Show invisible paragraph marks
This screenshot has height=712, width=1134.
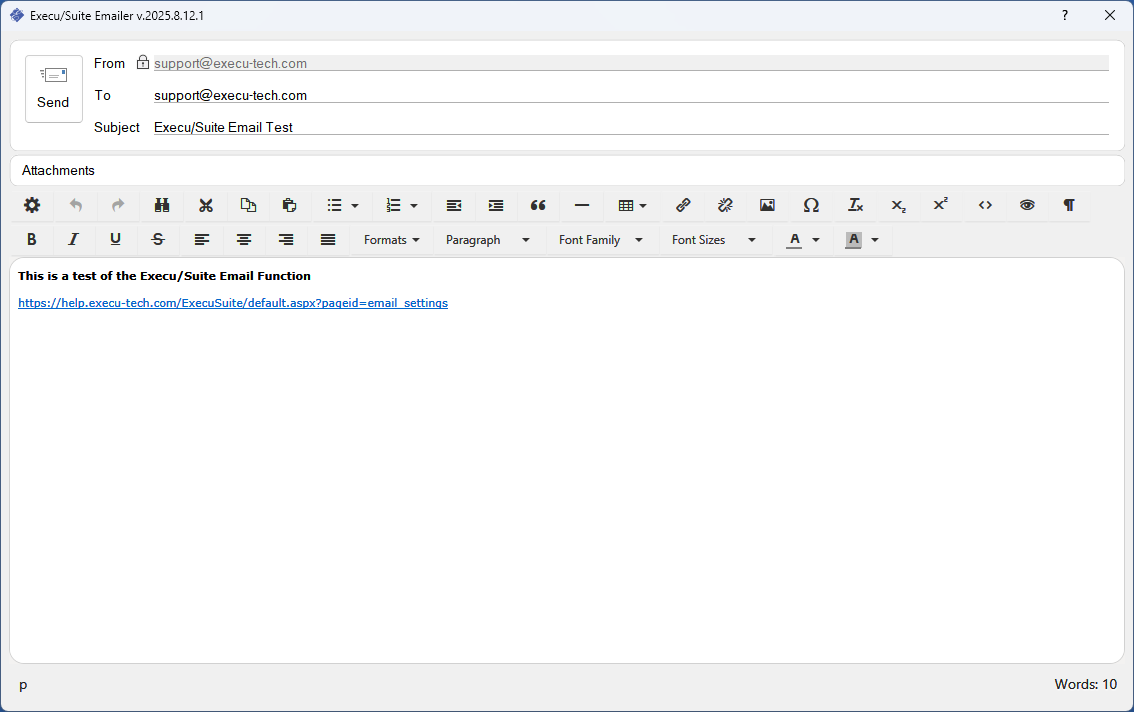coord(1069,205)
